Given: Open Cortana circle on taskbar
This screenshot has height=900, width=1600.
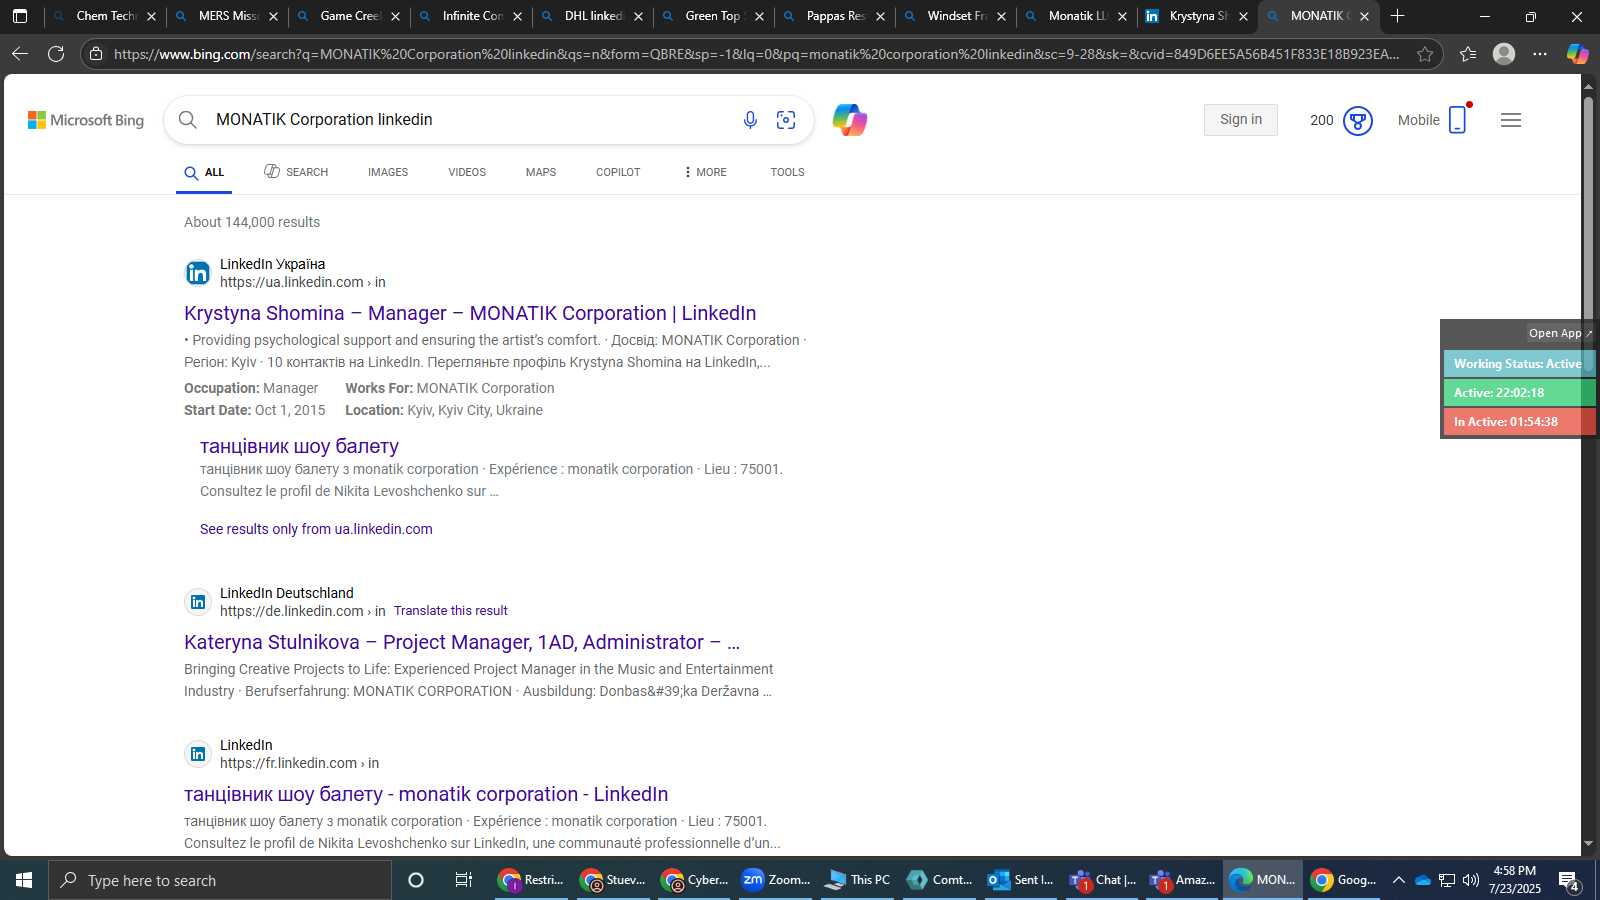Looking at the screenshot, I should (x=416, y=880).
